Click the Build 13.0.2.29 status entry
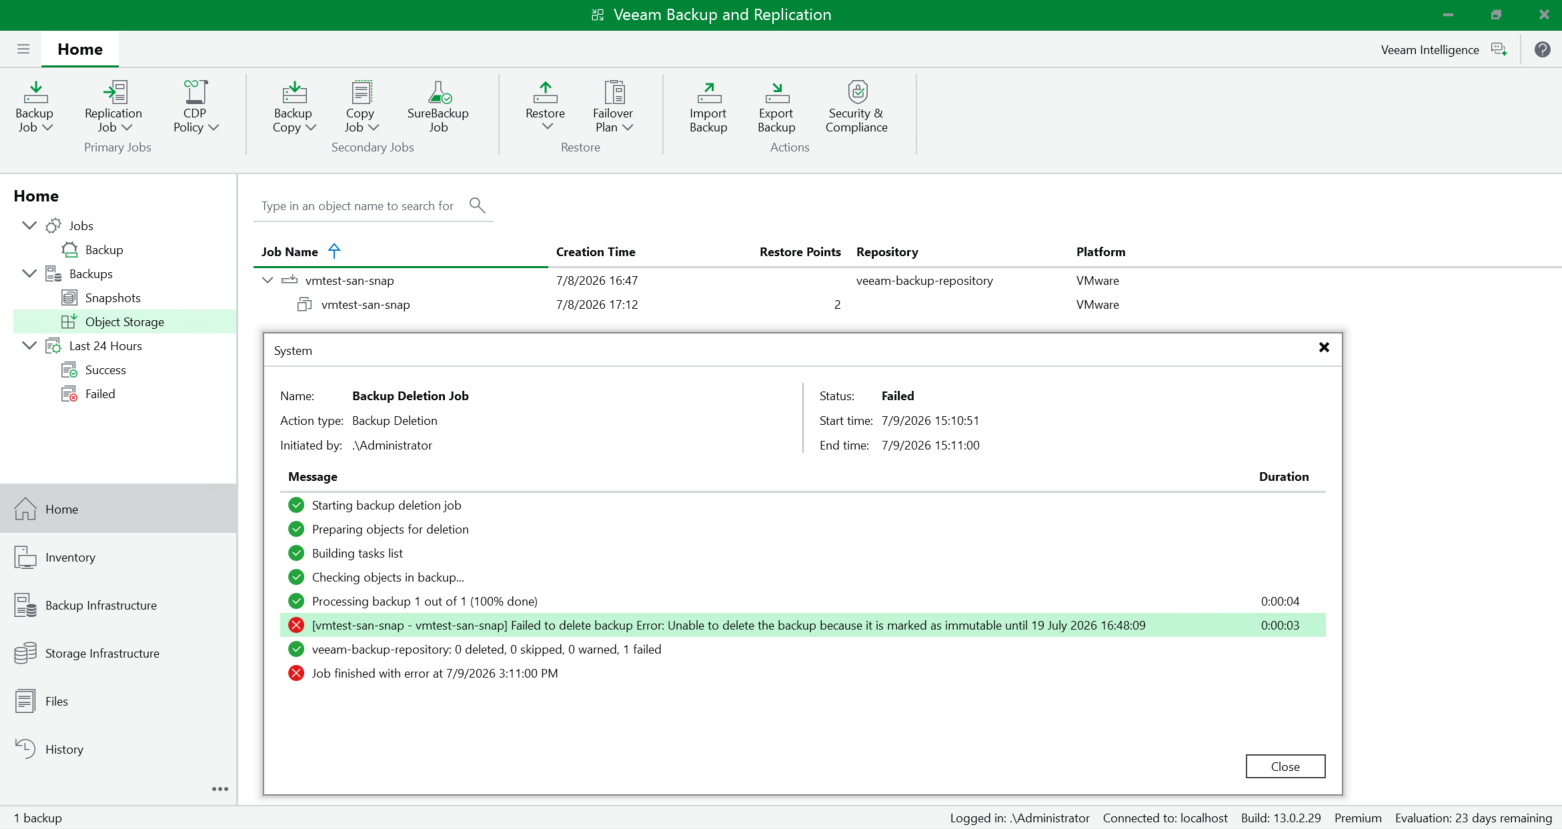This screenshot has height=829, width=1562. pyautogui.click(x=1281, y=818)
